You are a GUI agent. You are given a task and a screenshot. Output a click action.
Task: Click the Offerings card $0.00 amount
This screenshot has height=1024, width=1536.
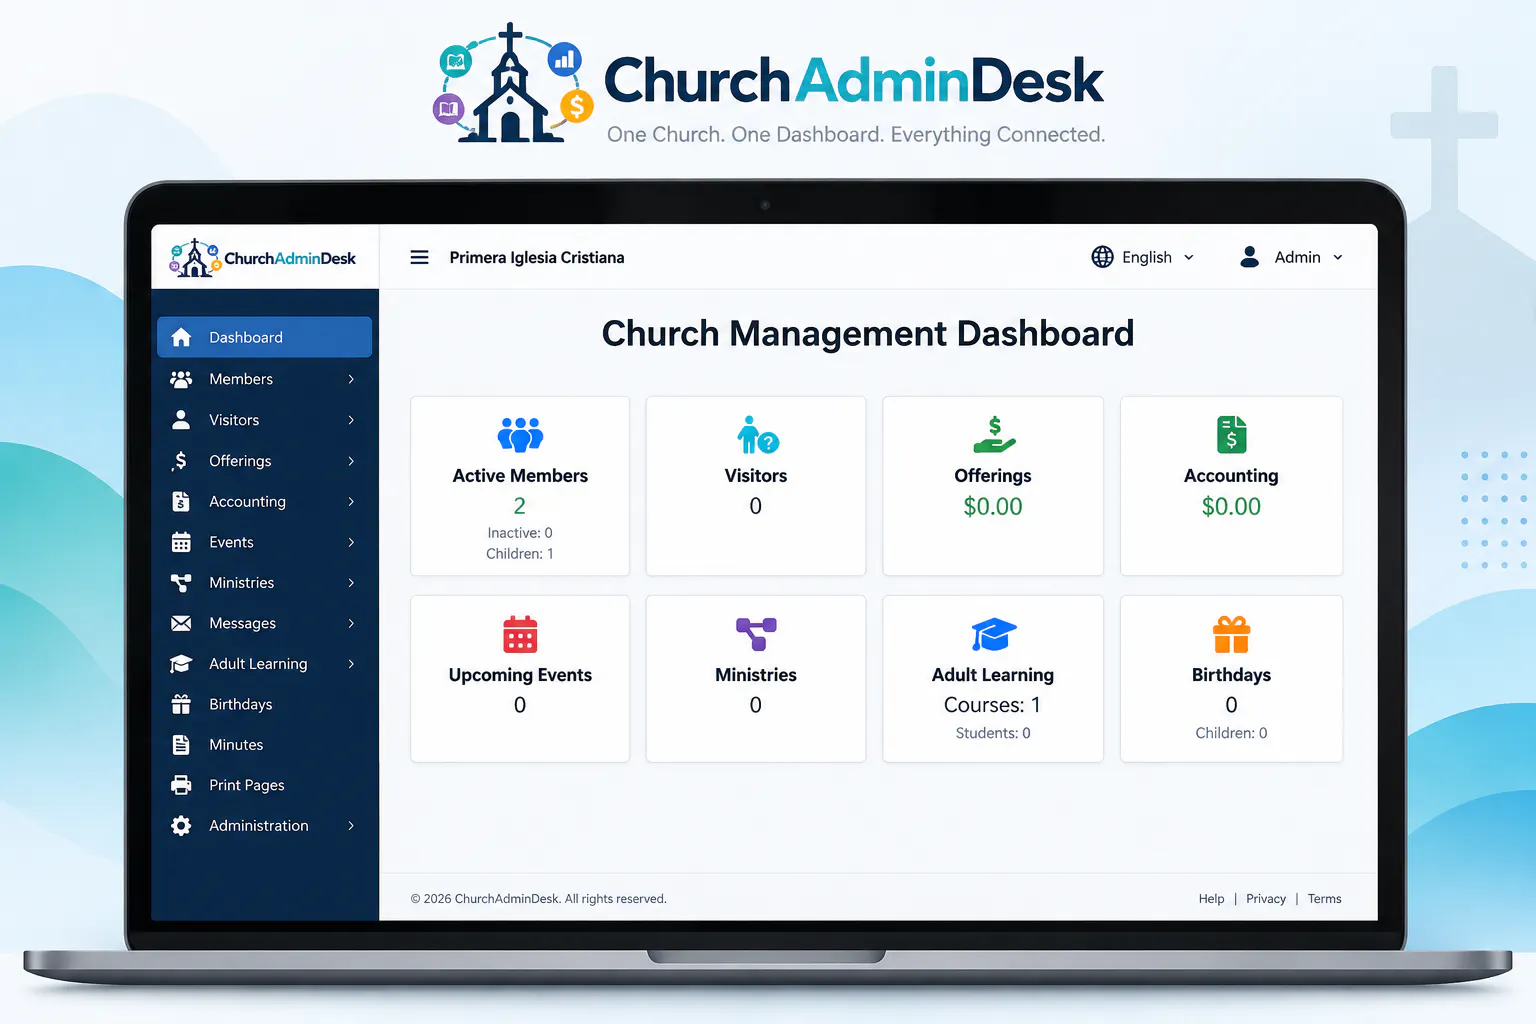(x=993, y=506)
